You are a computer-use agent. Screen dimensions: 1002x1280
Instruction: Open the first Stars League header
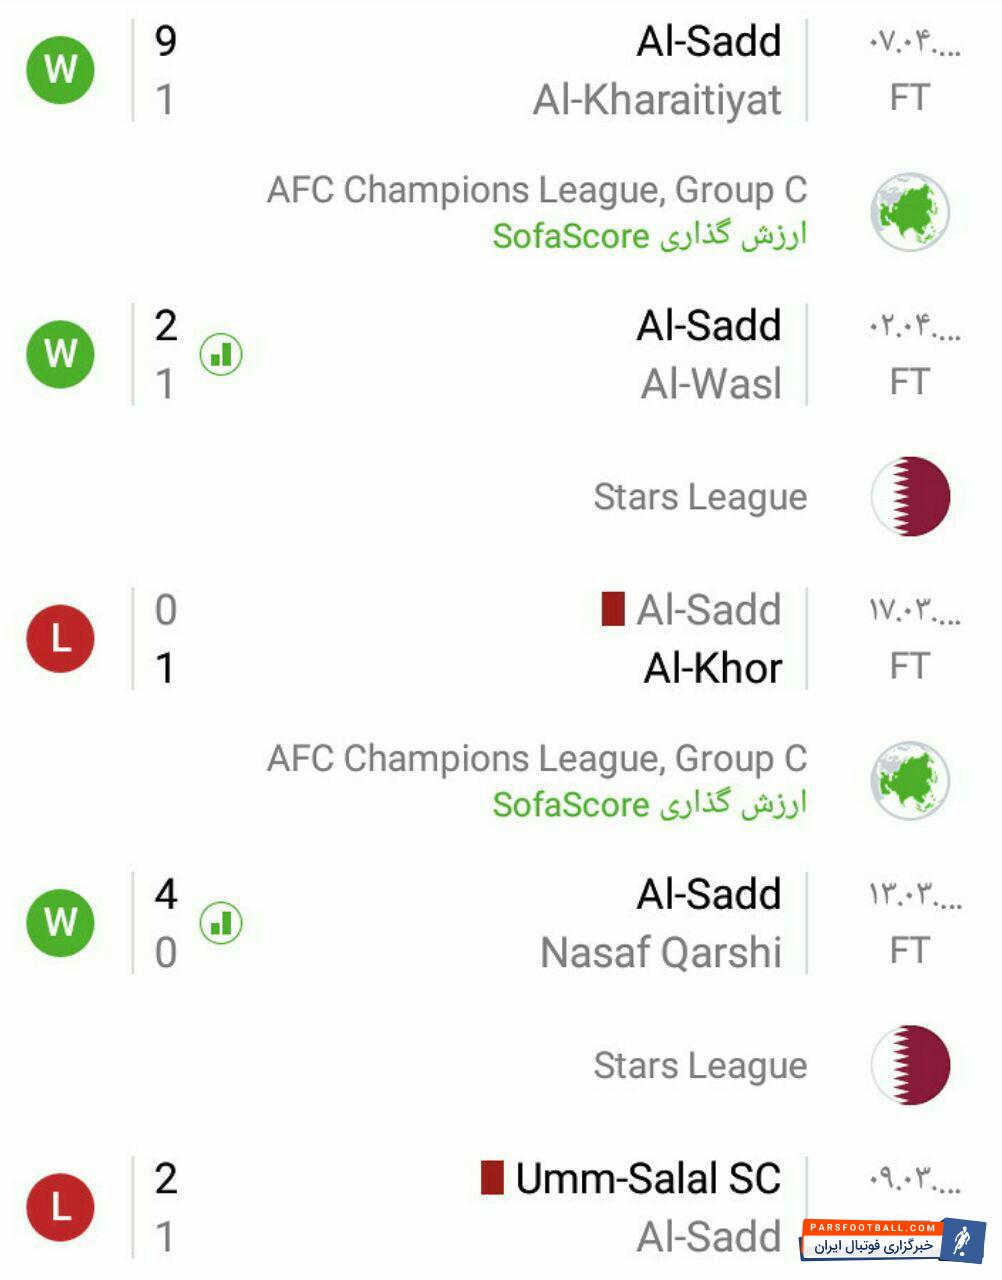[700, 497]
